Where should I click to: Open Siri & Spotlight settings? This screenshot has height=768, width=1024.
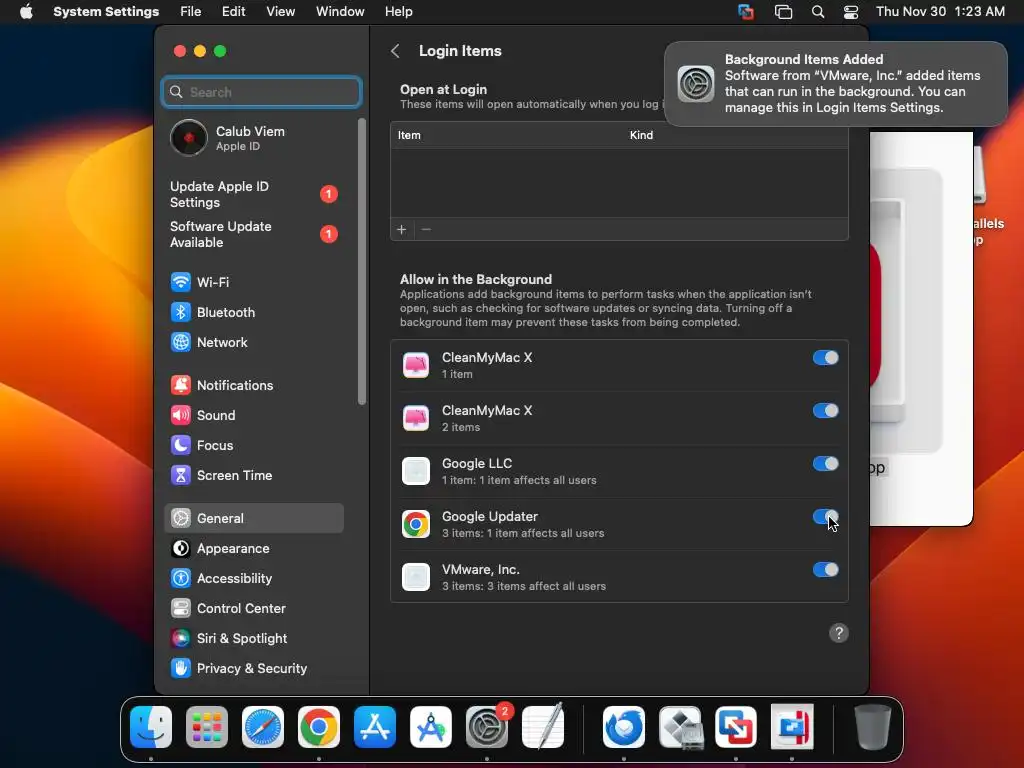tap(253, 639)
